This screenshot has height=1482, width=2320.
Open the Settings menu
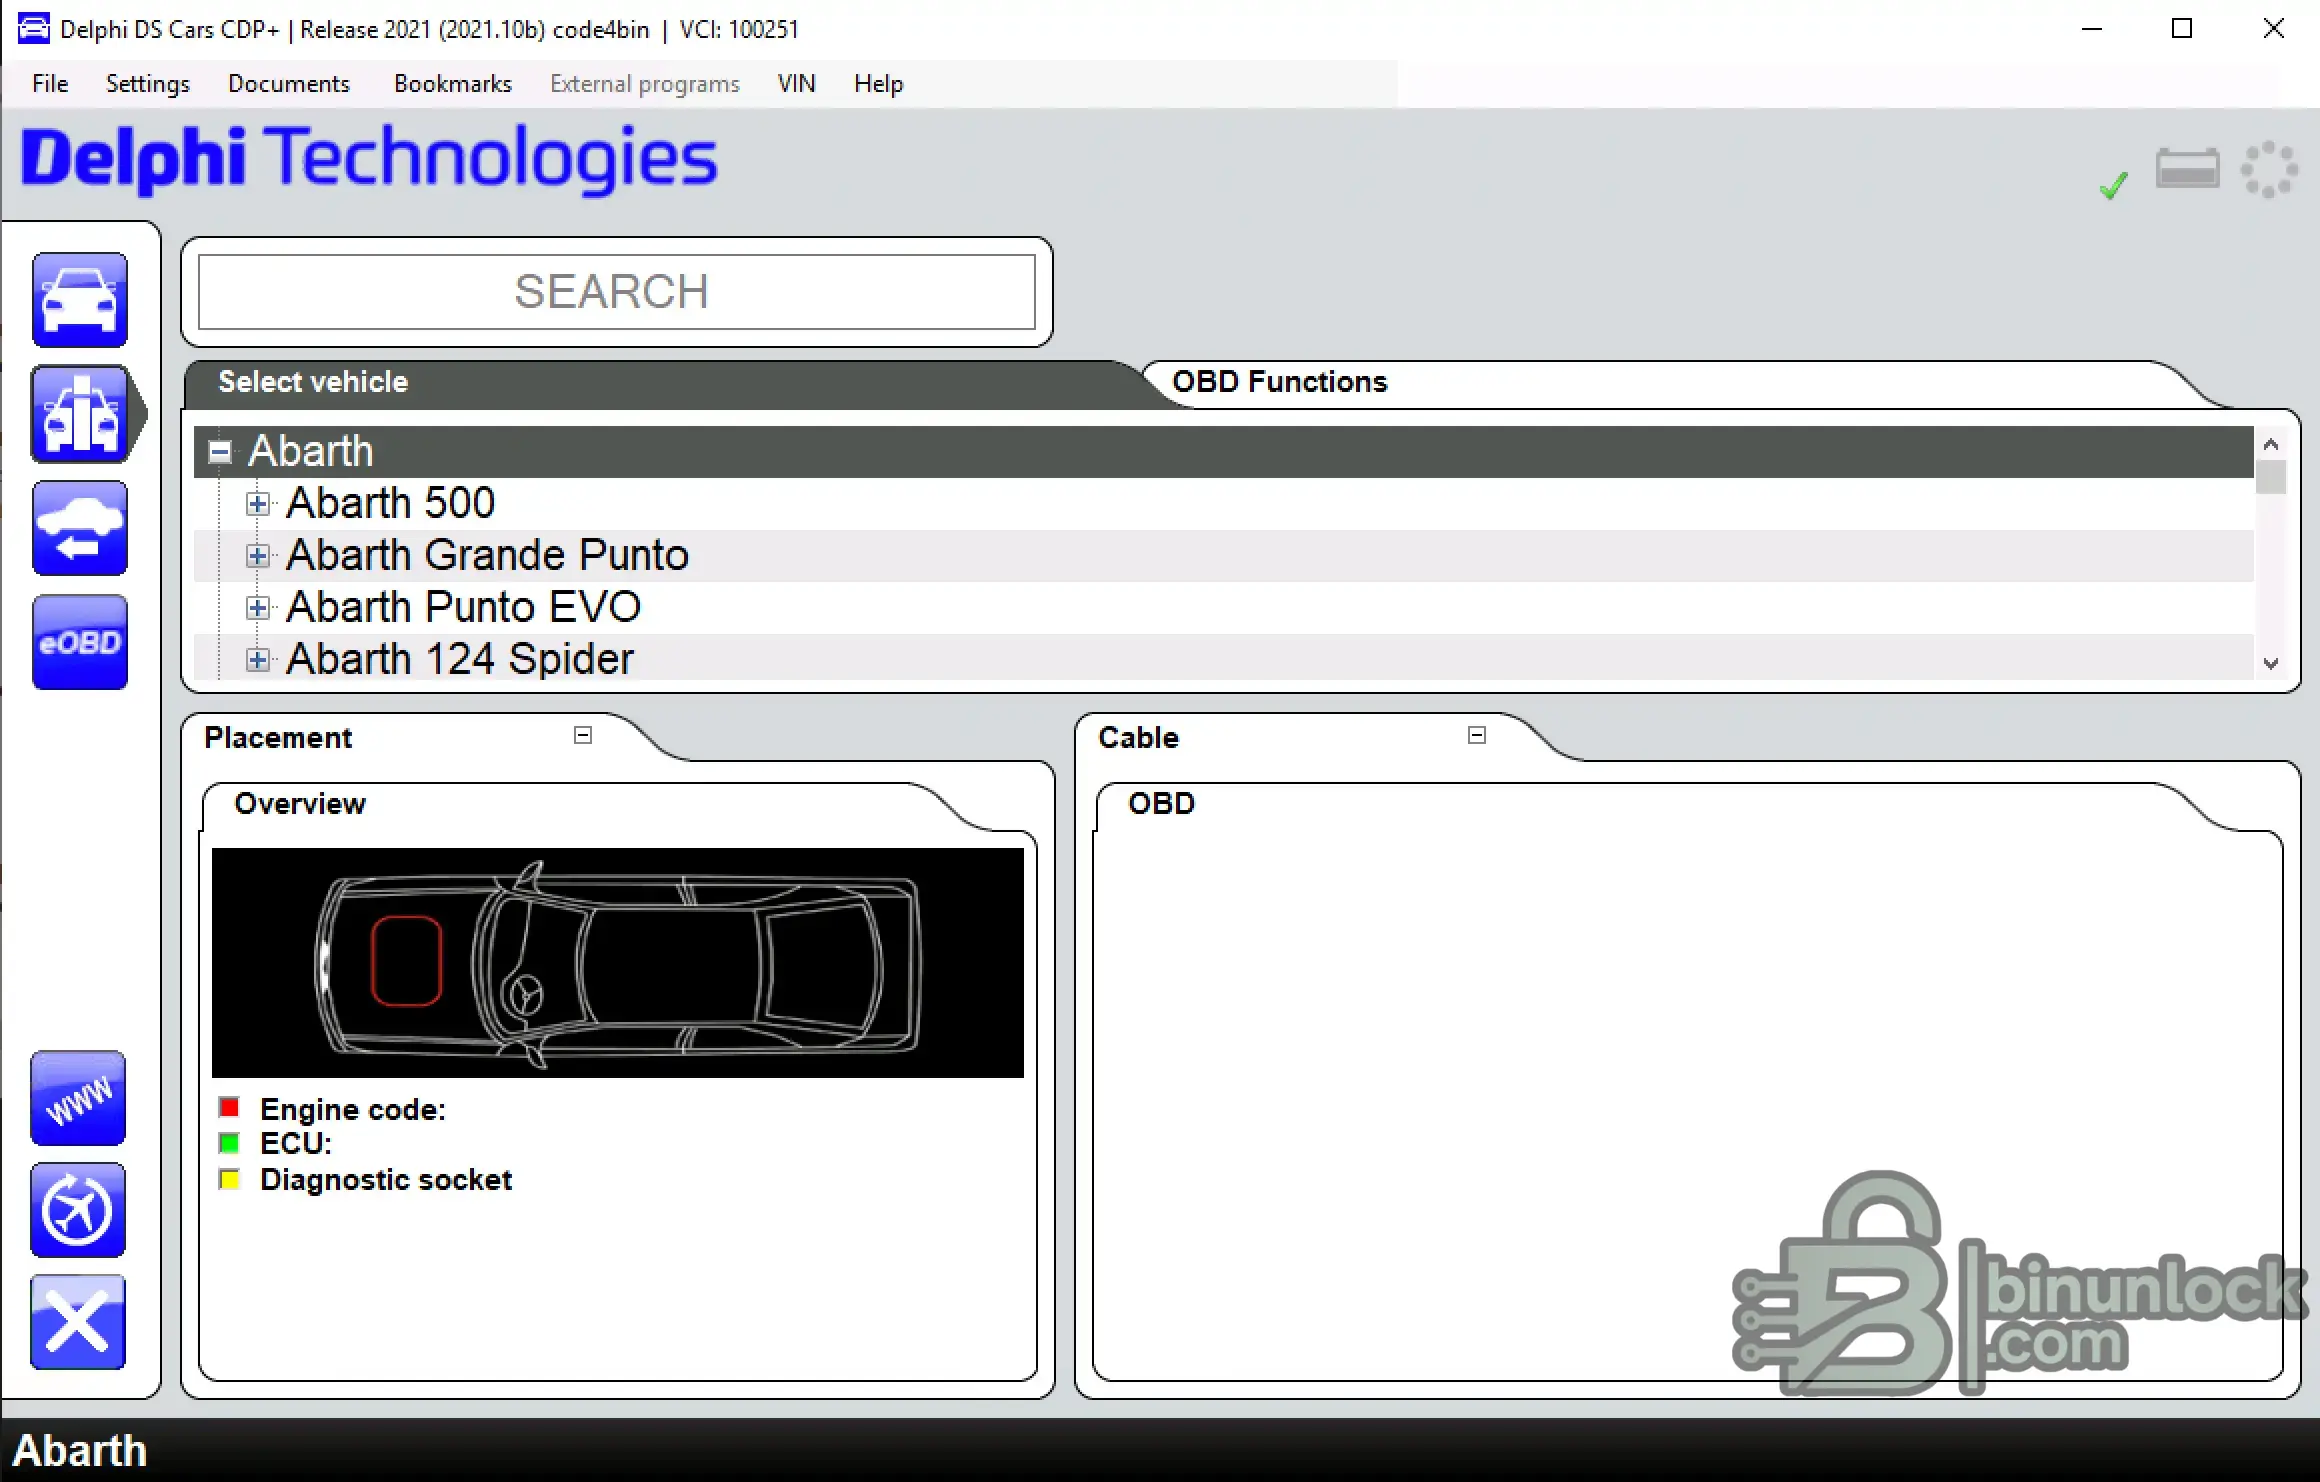point(148,84)
